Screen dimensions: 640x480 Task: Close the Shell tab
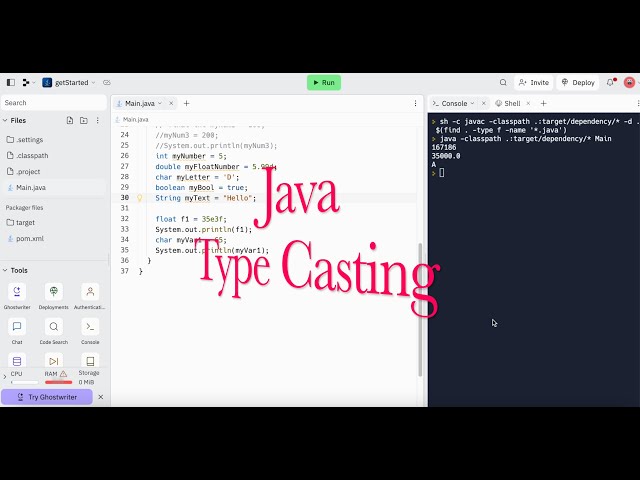(528, 104)
